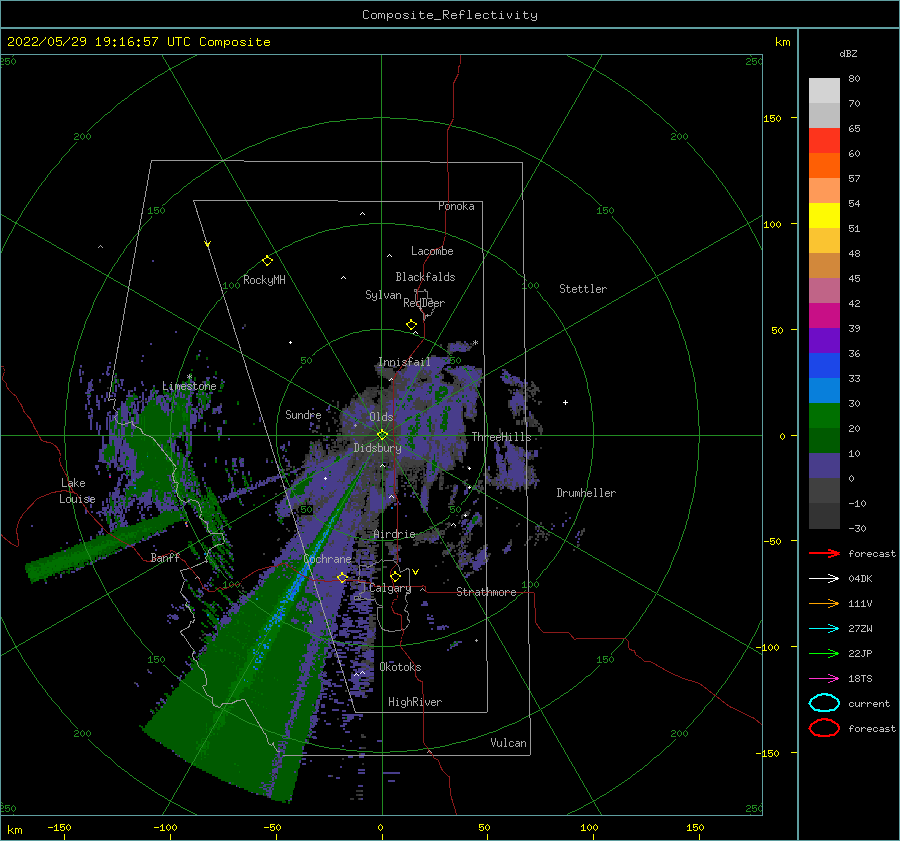Click the orange 57-60 dBZ color swatch
The width and height of the screenshot is (900, 841).
tap(824, 166)
